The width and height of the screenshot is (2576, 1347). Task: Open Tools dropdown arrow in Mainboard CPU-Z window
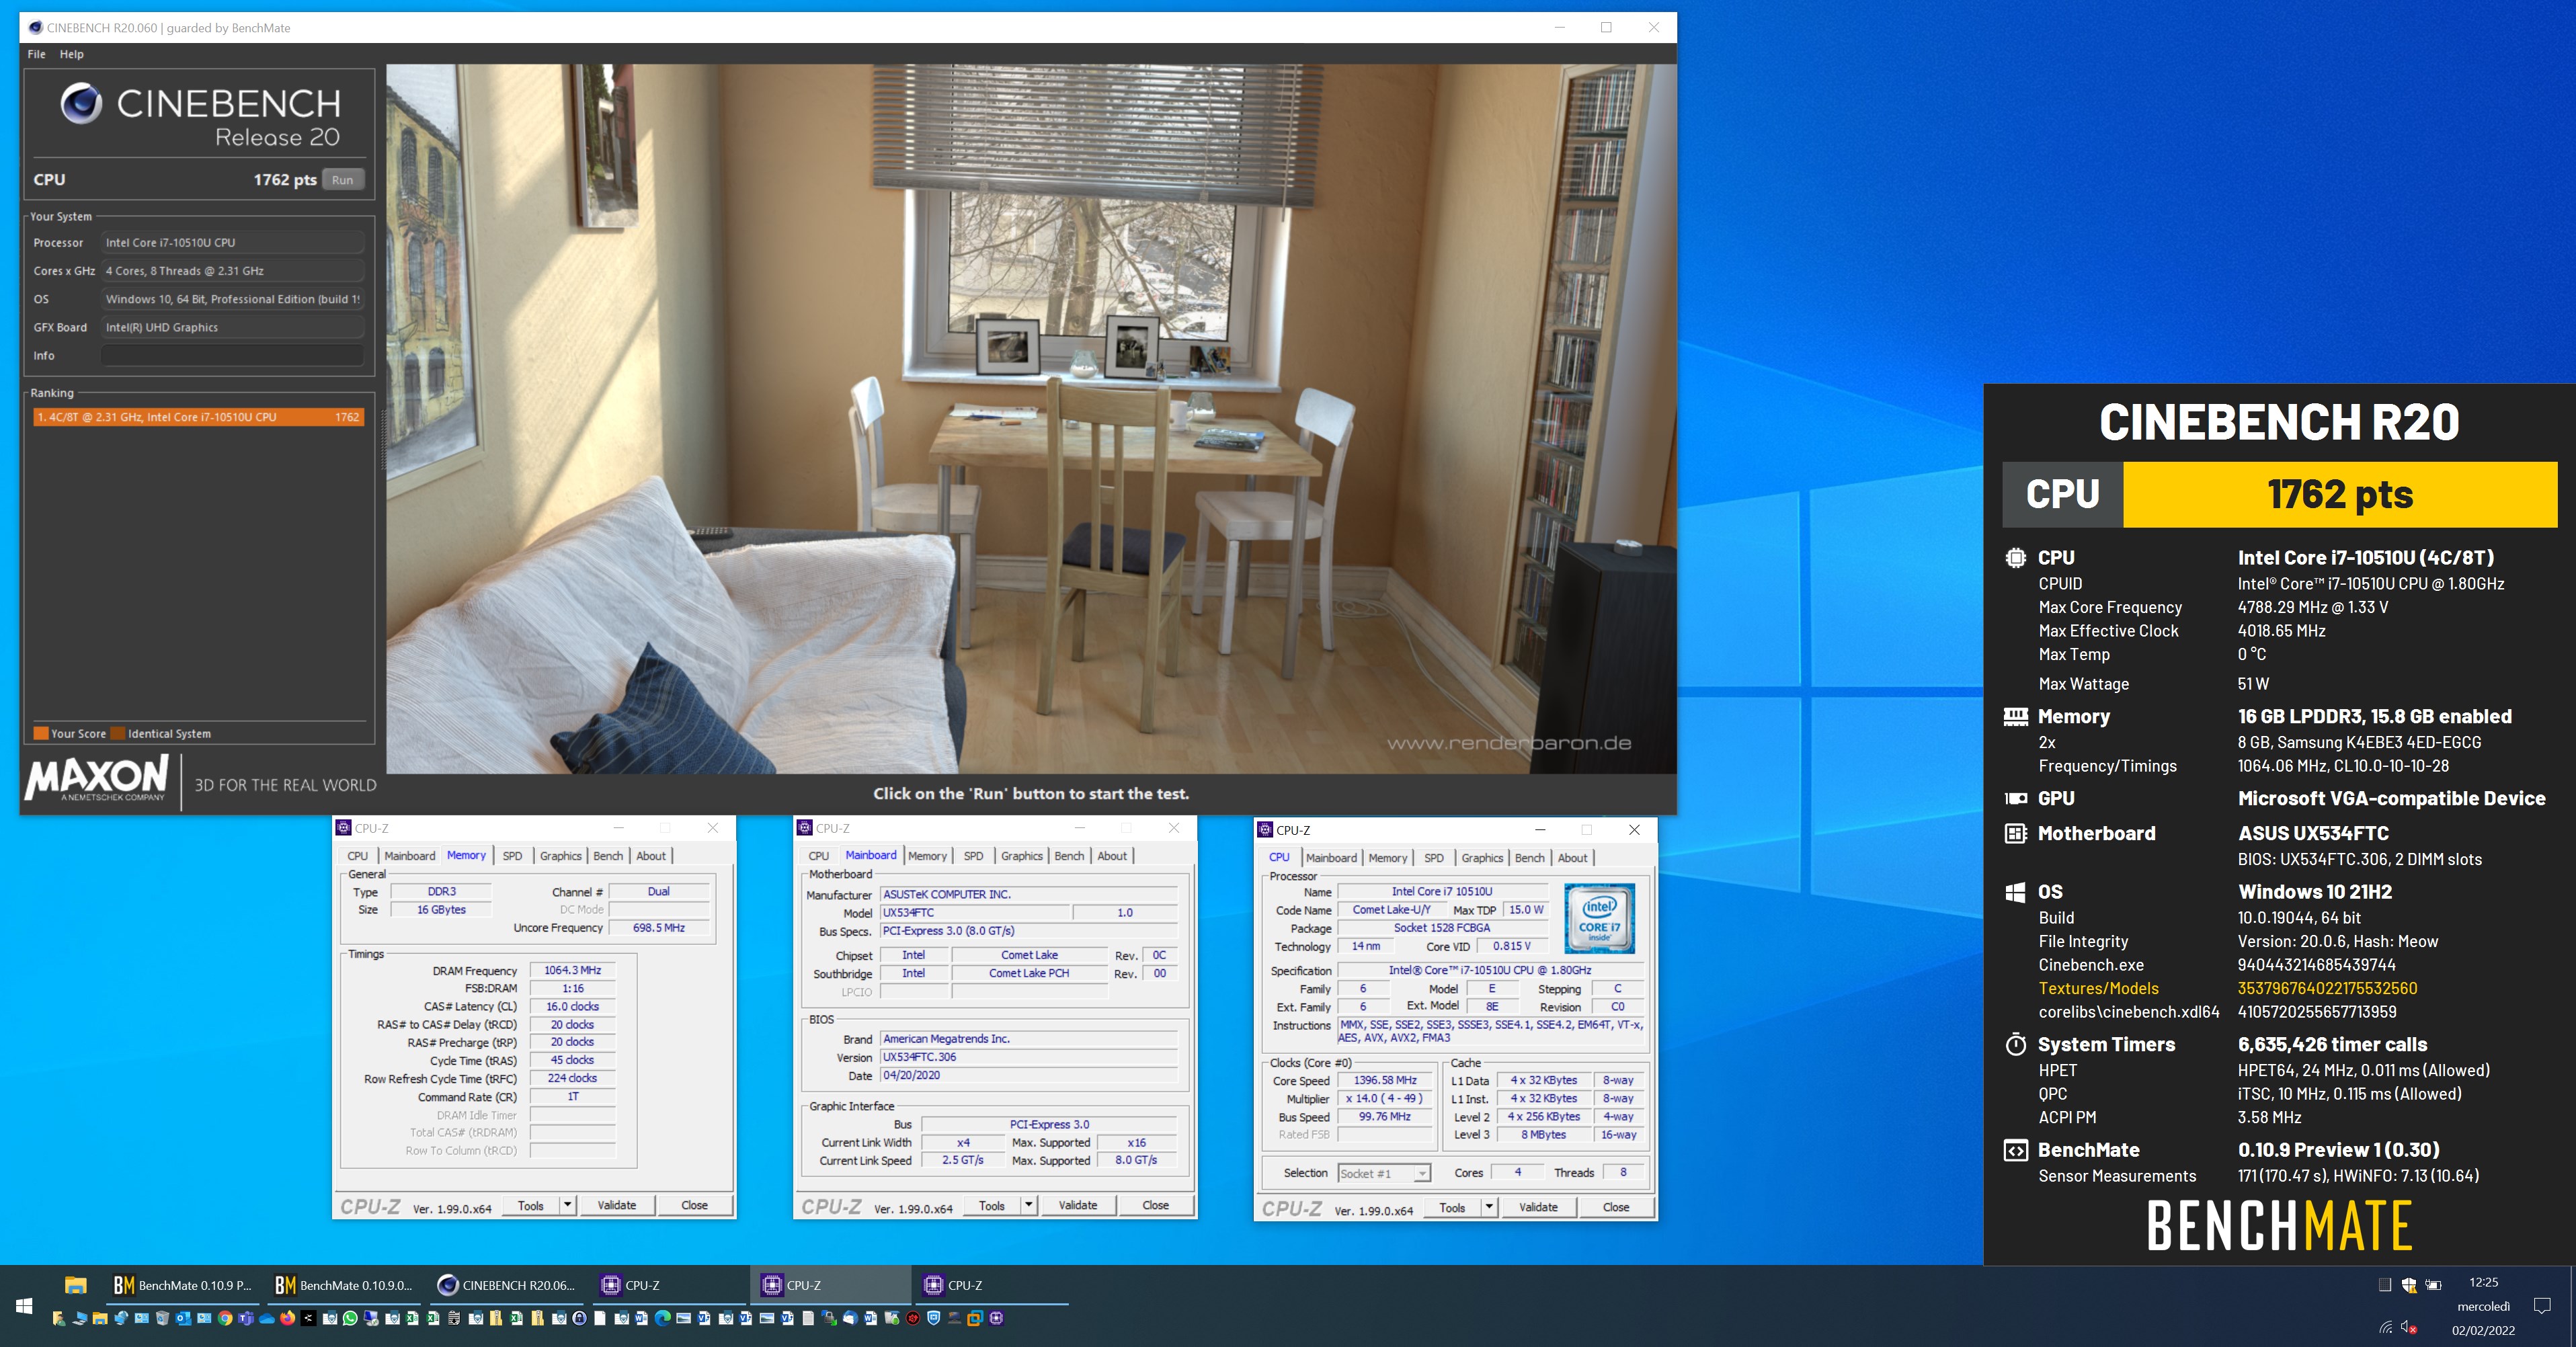1029,1205
